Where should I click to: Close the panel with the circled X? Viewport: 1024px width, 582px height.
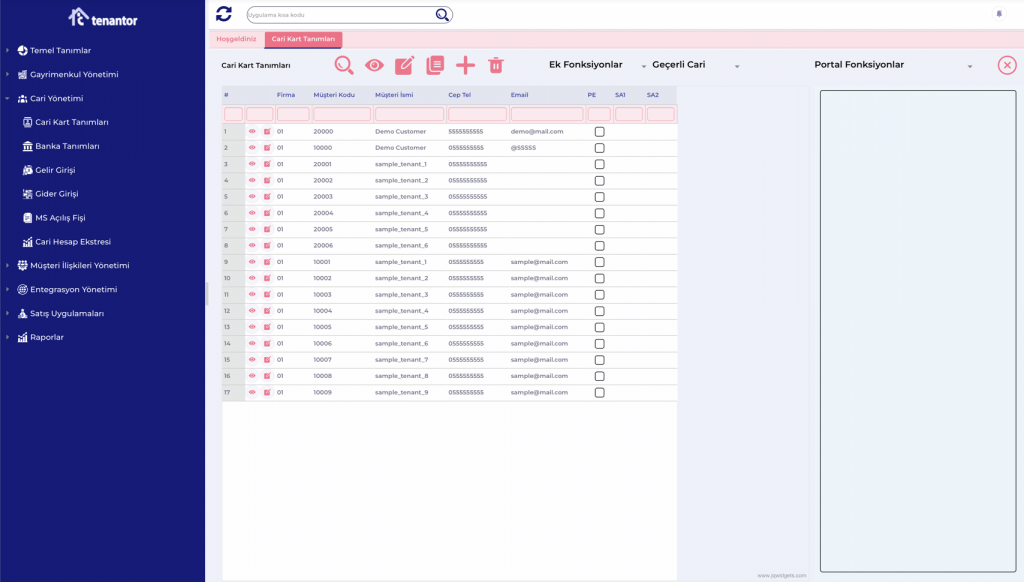1007,65
